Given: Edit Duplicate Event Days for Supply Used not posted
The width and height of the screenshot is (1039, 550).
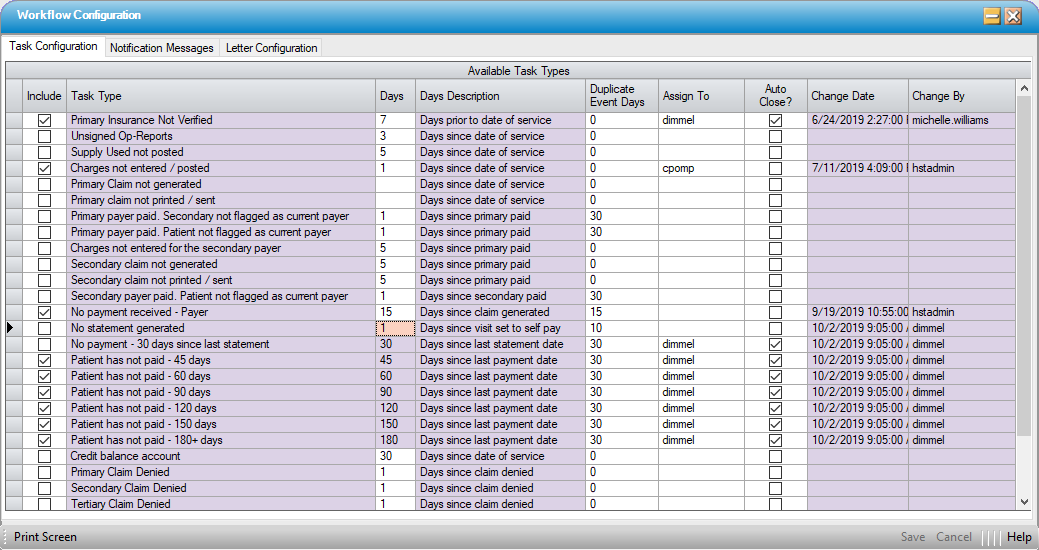Looking at the screenshot, I should tap(620, 152).
